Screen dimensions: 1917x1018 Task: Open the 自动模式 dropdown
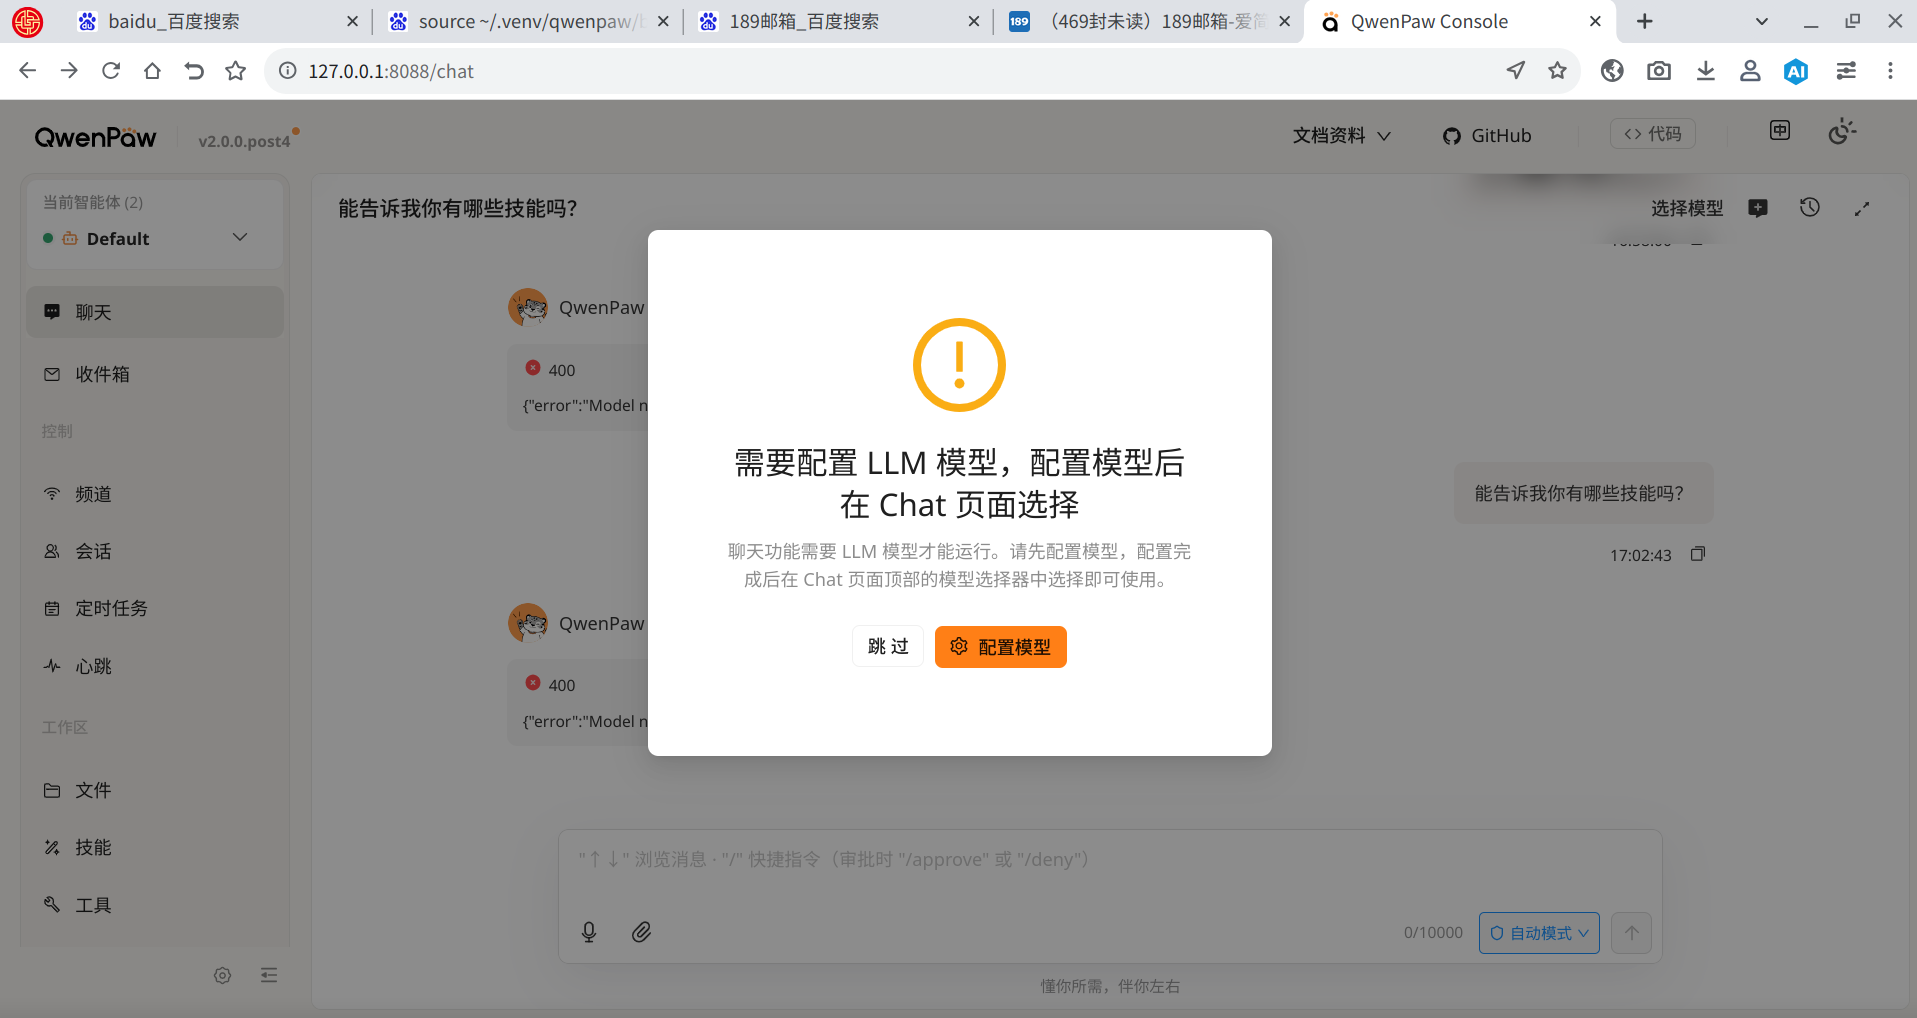(1539, 933)
